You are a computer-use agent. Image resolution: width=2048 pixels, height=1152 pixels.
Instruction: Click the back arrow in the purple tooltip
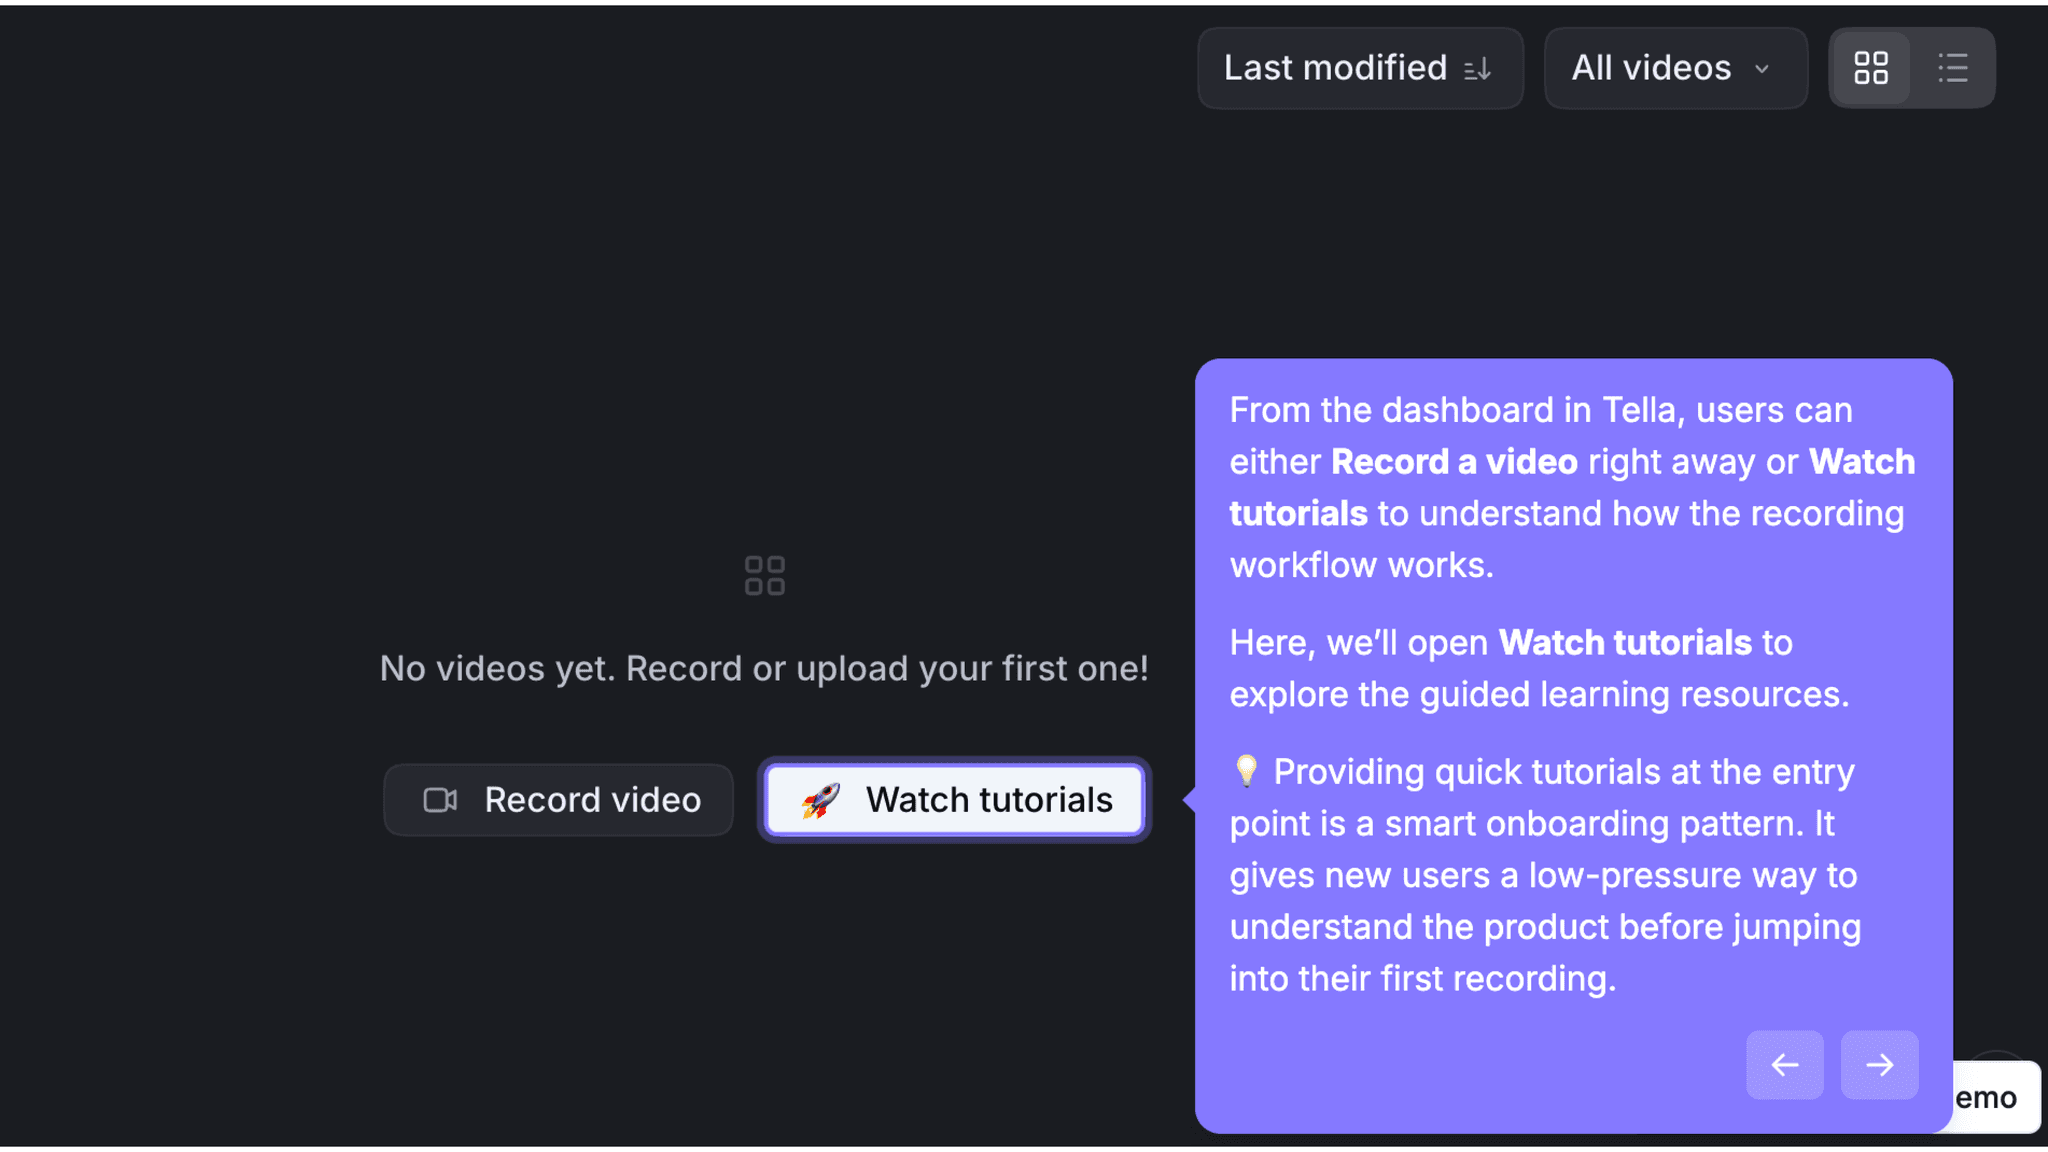[x=1784, y=1064]
